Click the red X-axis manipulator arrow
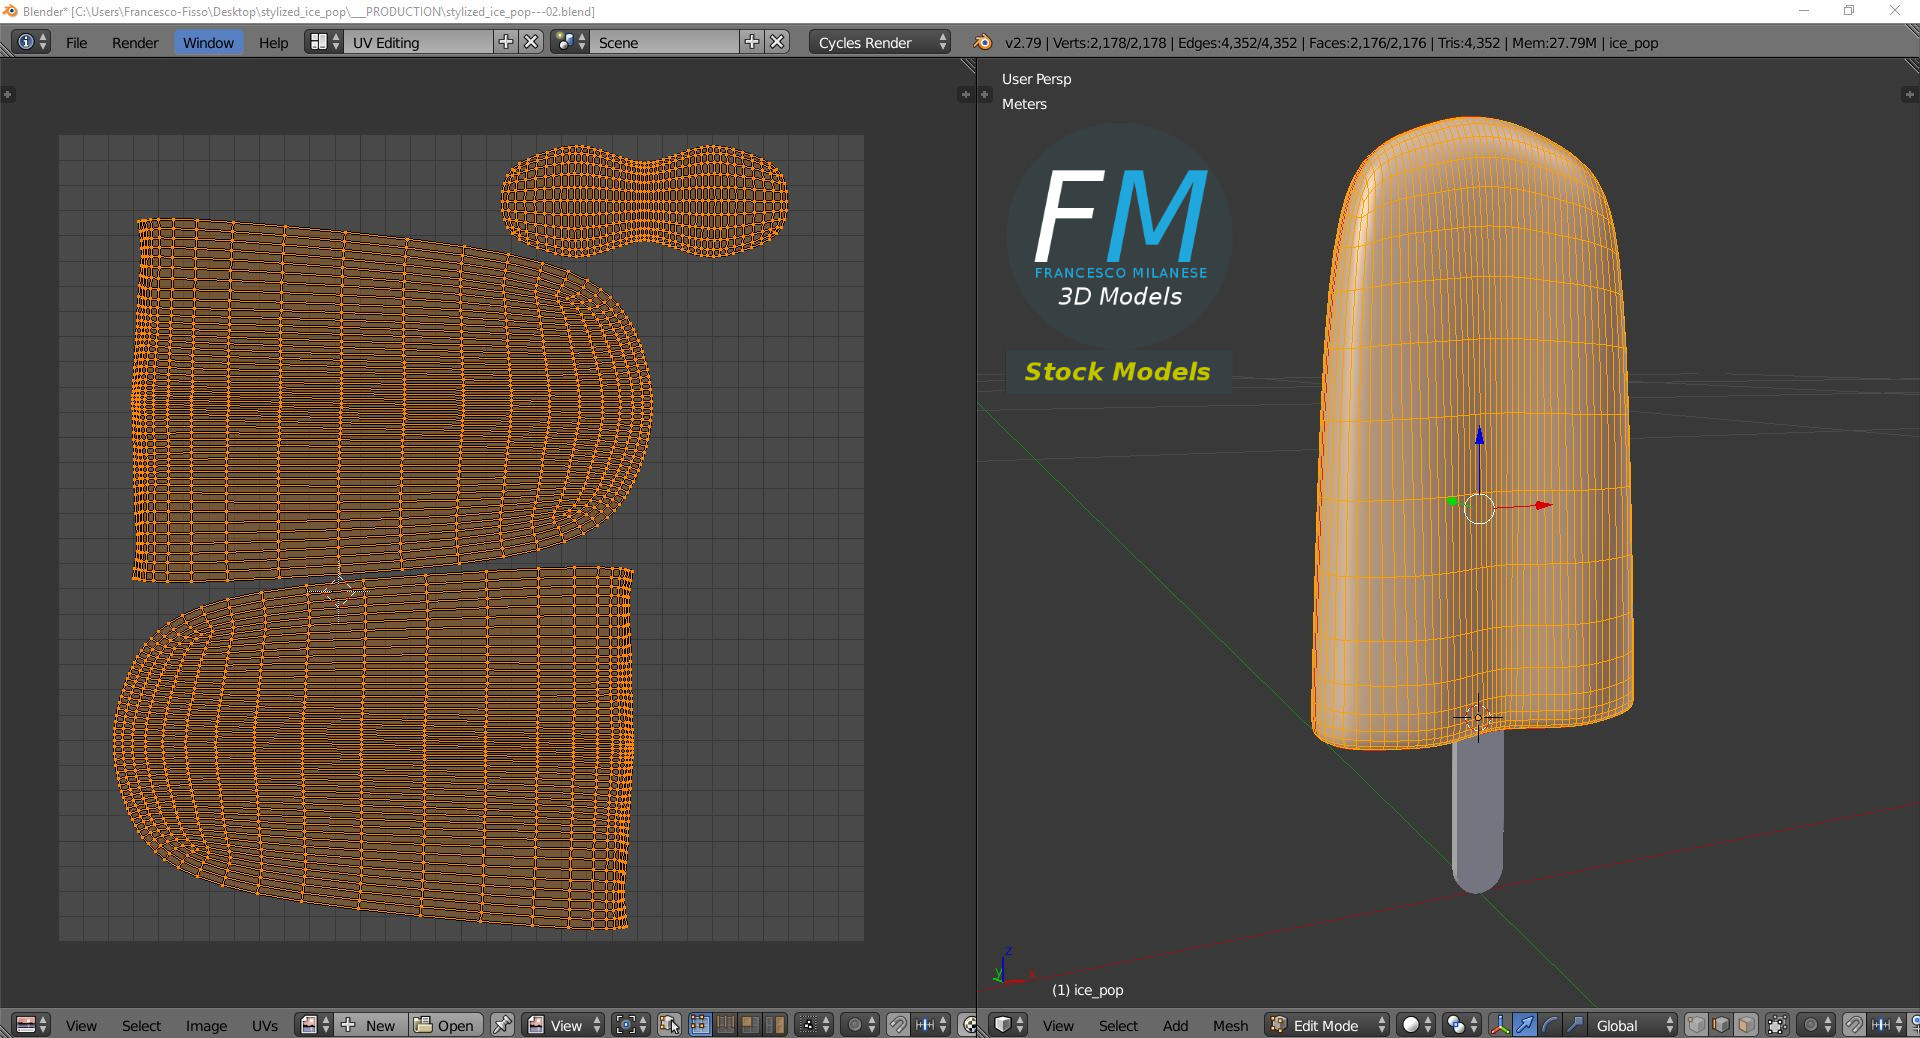This screenshot has width=1920, height=1038. [1544, 505]
